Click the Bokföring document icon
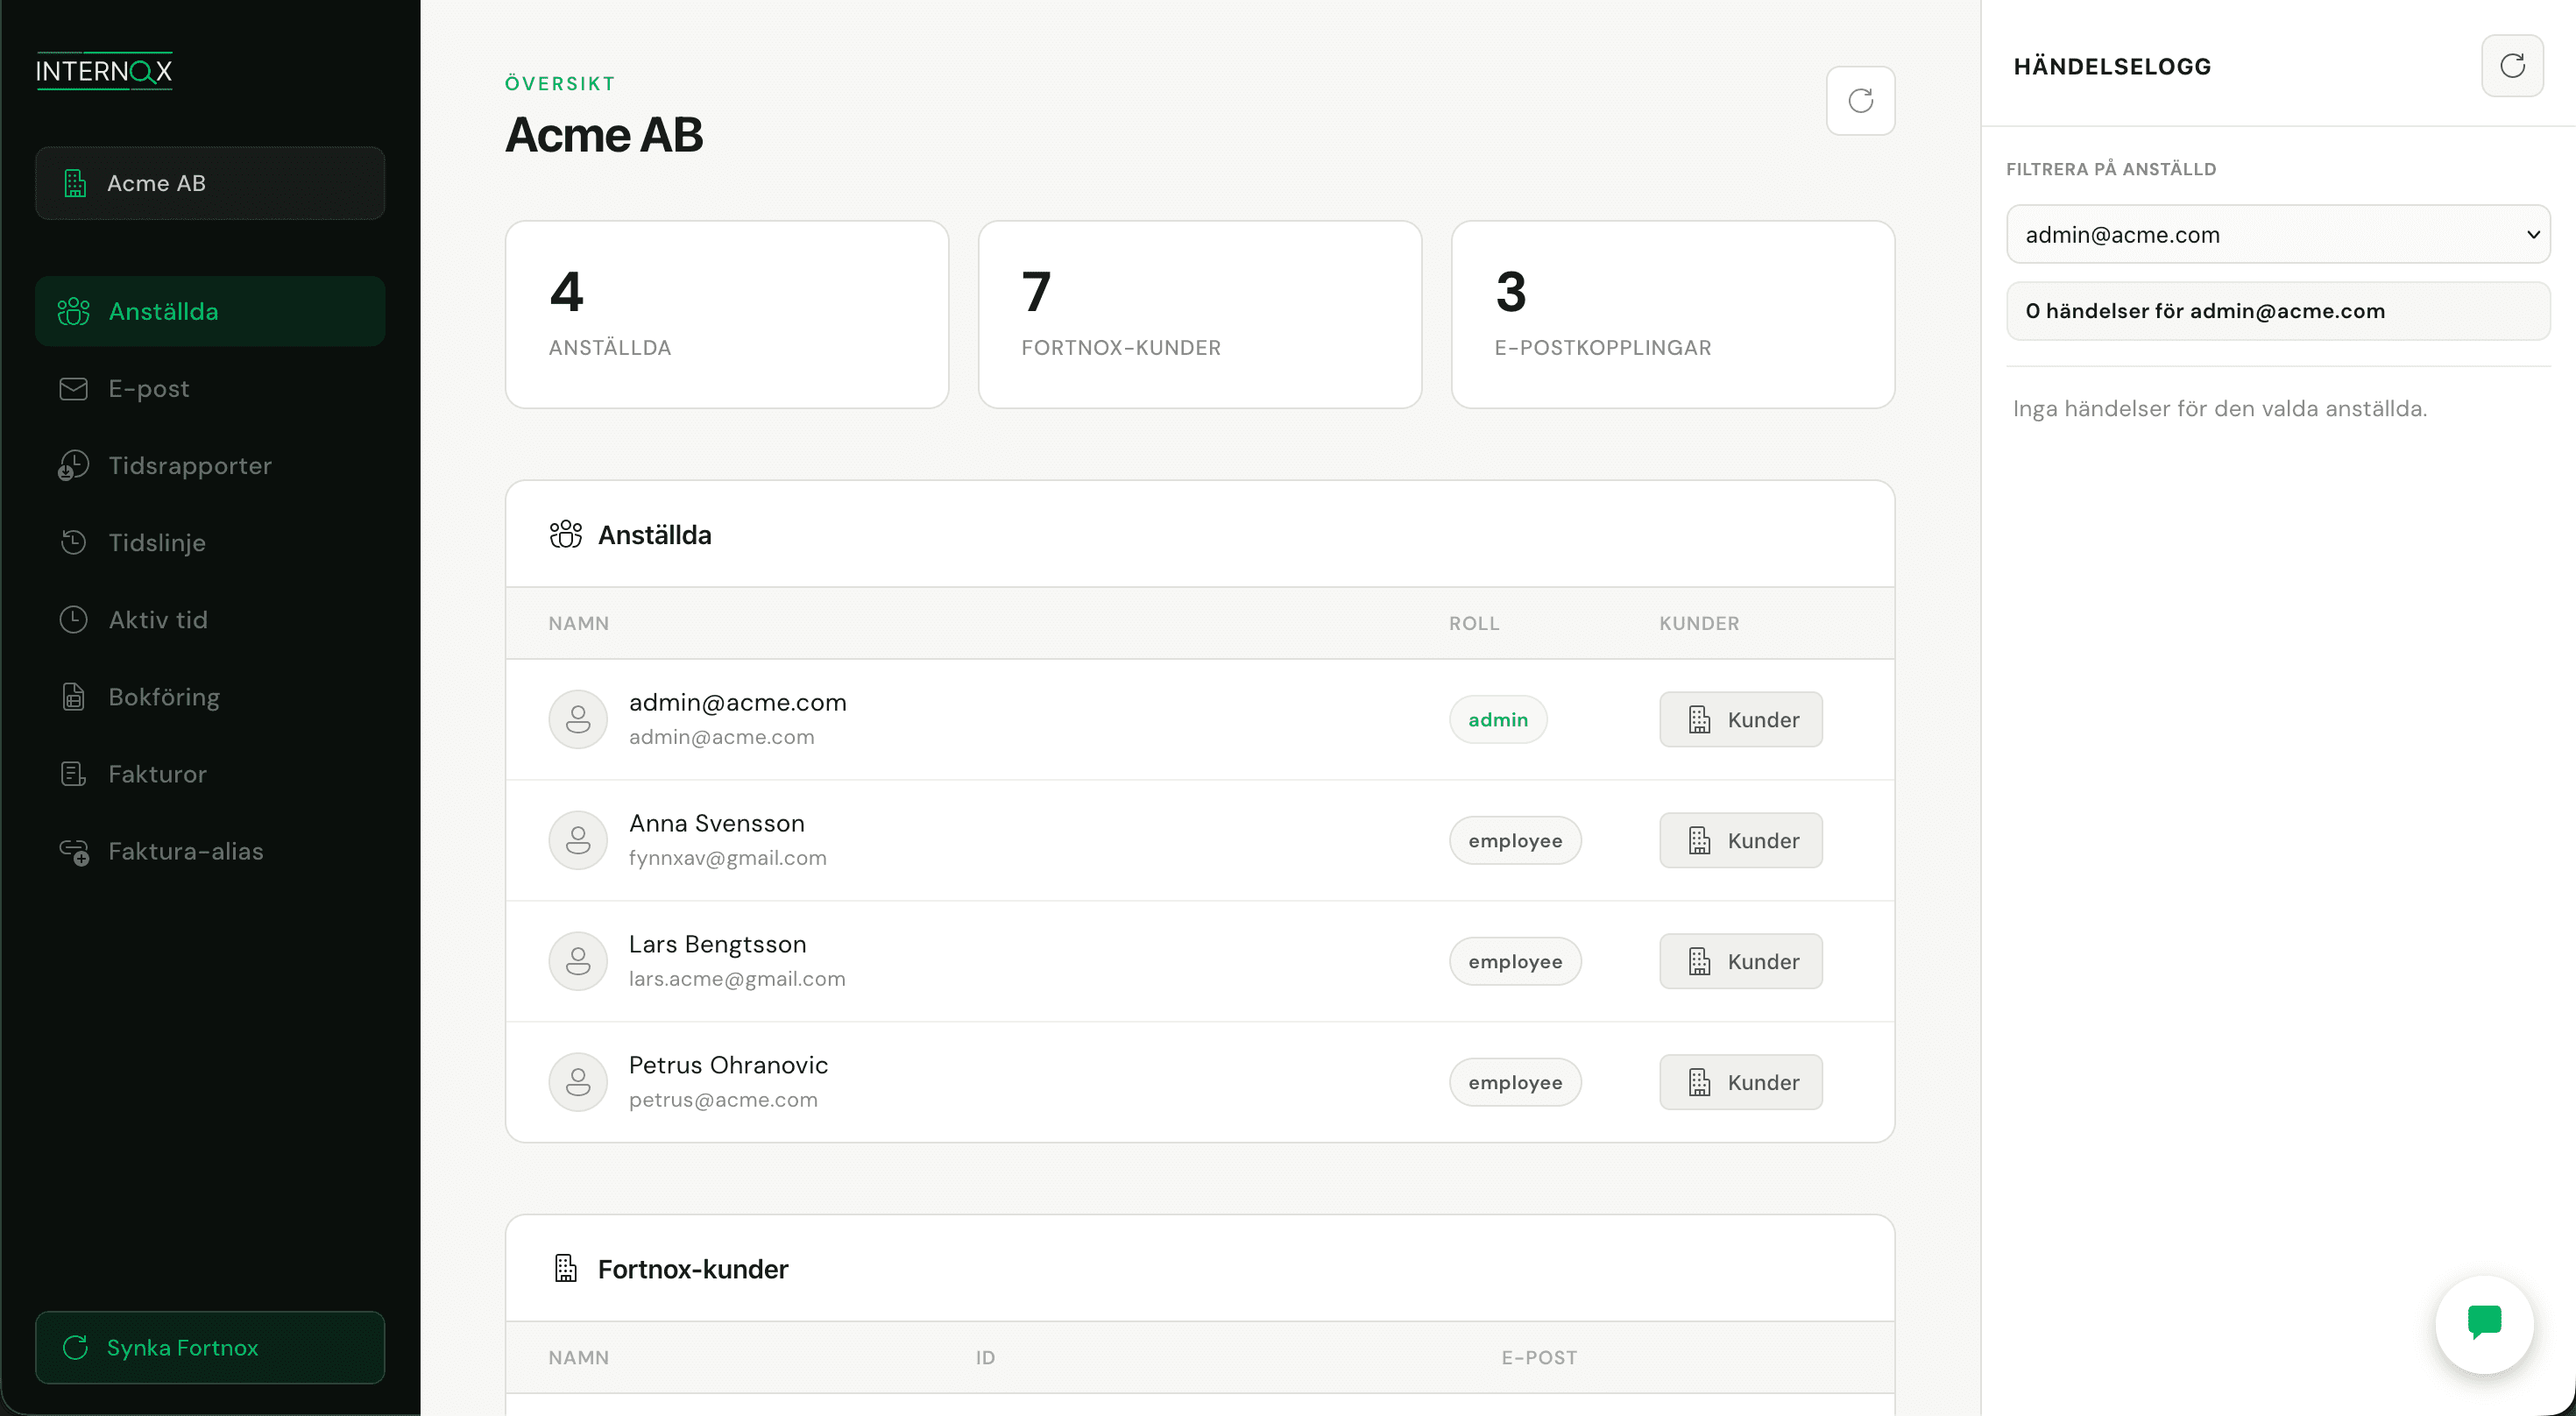The image size is (2576, 1416). tap(74, 696)
